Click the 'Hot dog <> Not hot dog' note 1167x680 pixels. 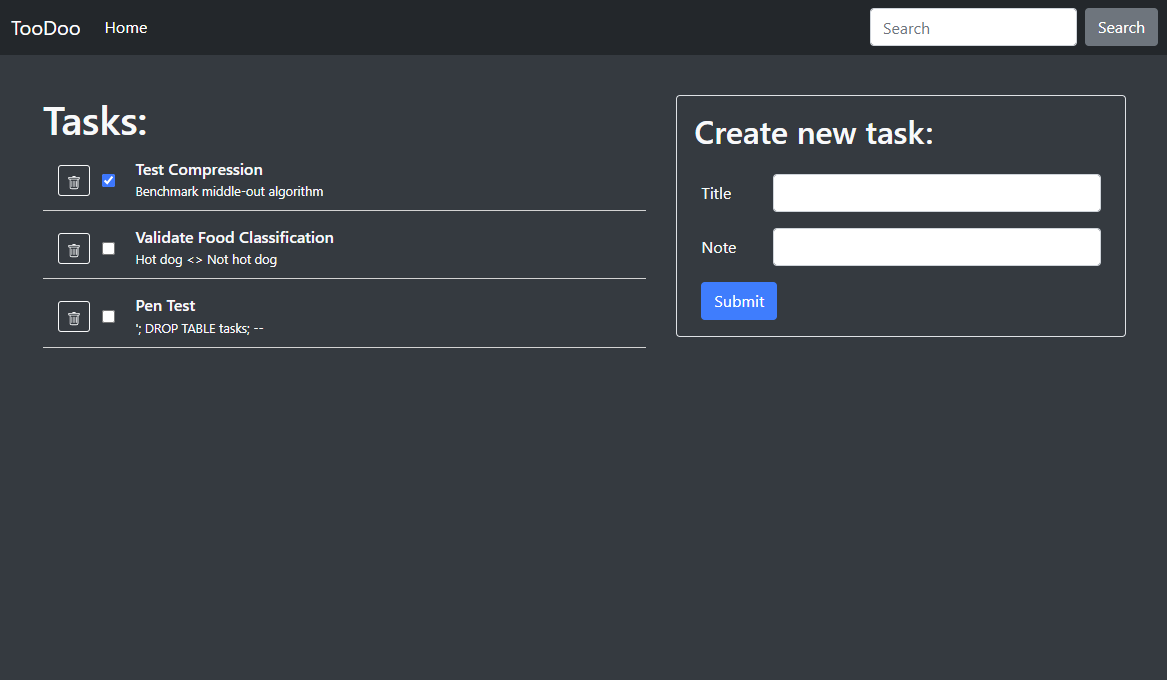(206, 260)
